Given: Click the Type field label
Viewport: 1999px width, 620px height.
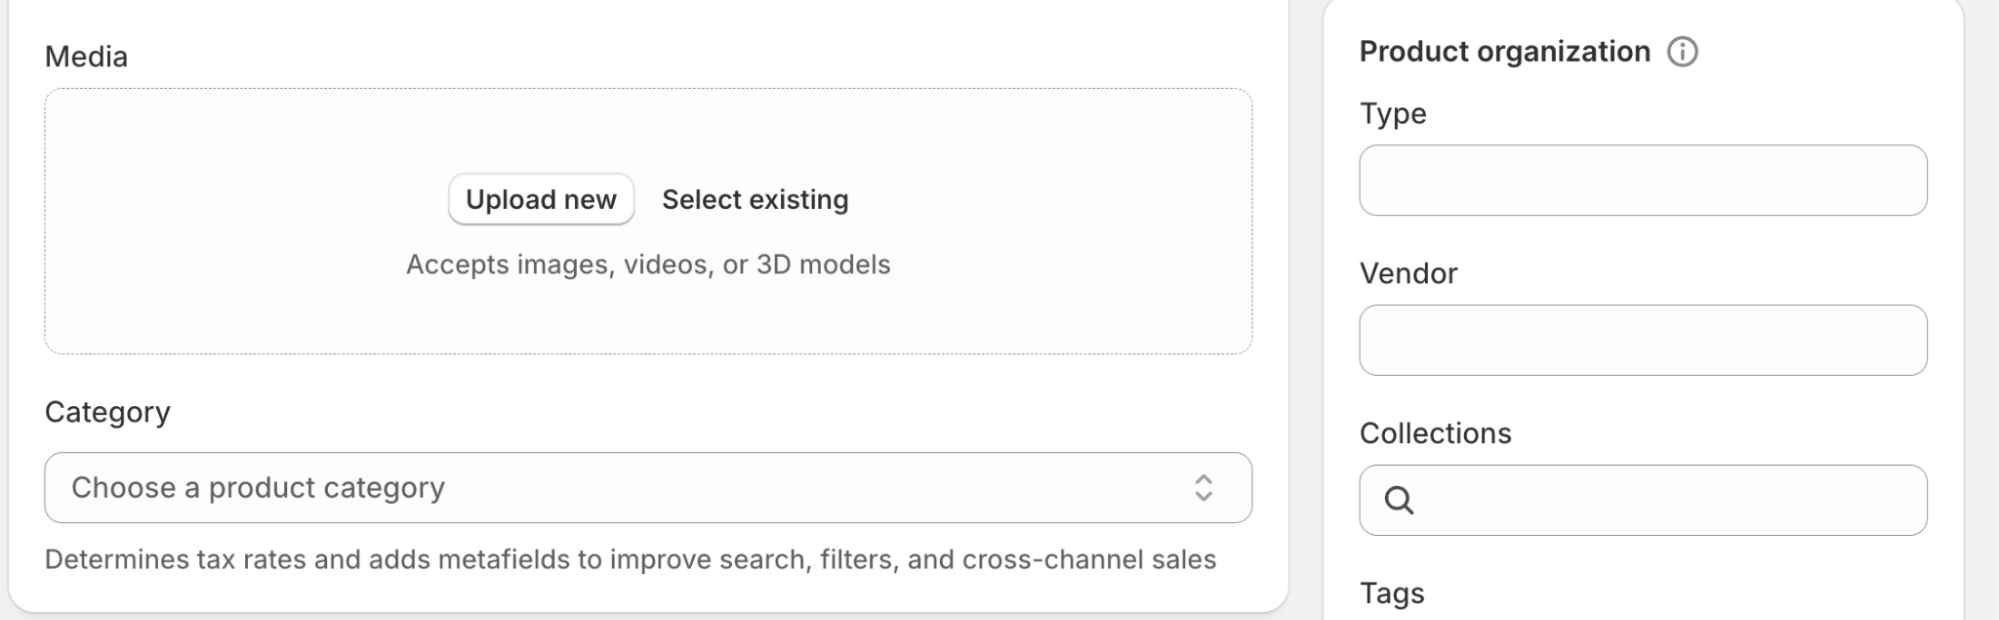Looking at the screenshot, I should tap(1392, 114).
